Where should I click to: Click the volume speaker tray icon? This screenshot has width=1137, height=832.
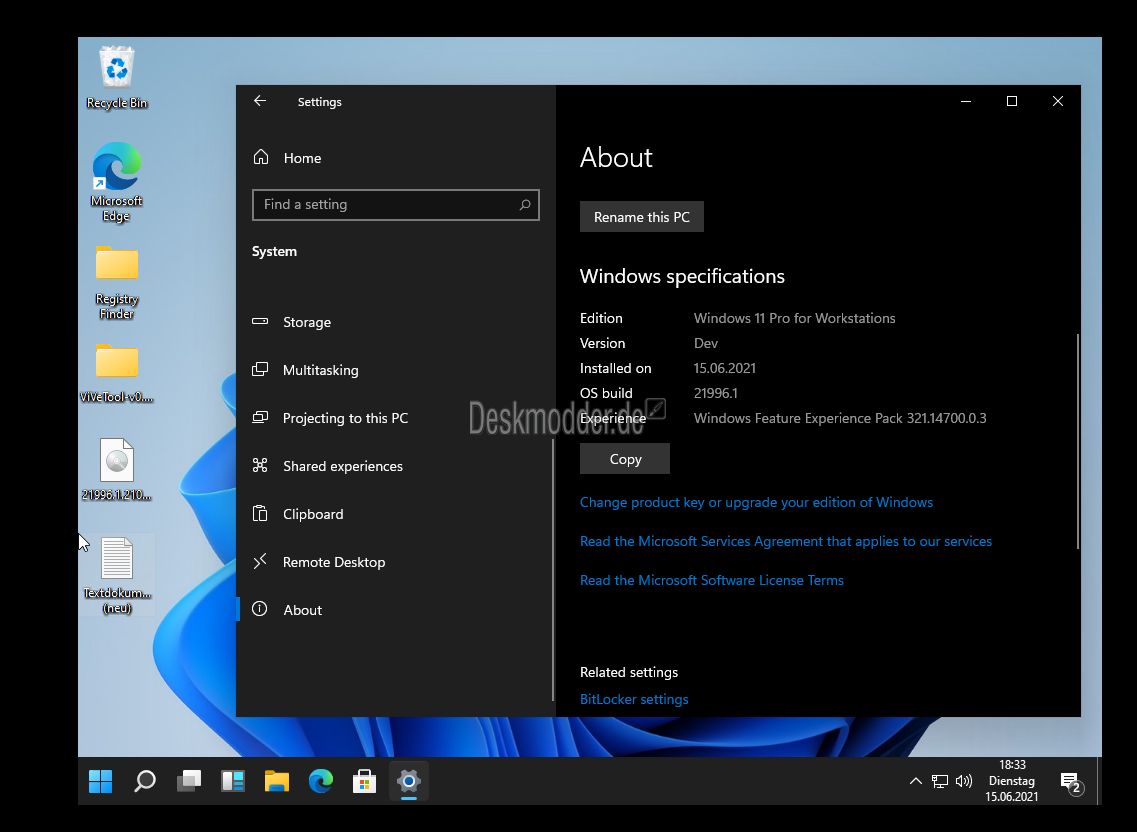click(x=964, y=781)
